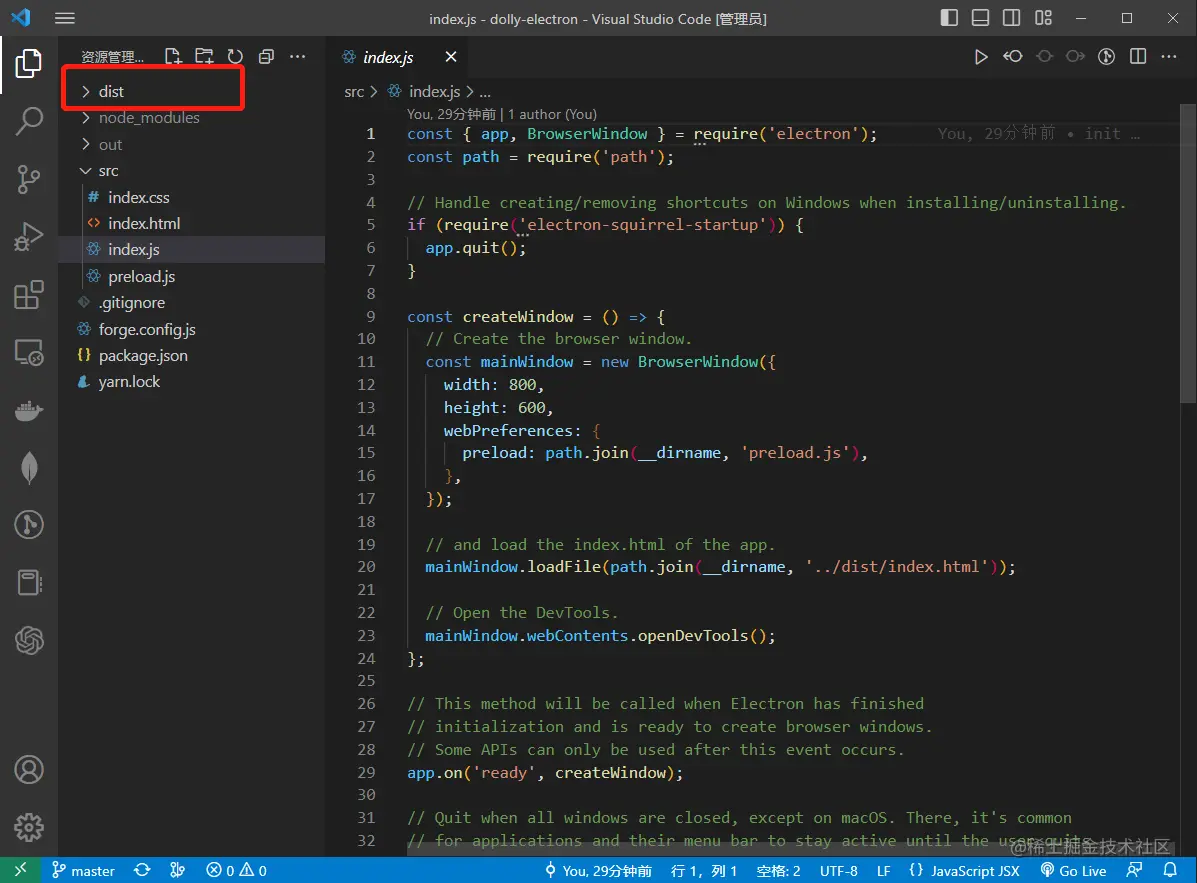
Task: Collapse the src folder
Action: coord(108,171)
